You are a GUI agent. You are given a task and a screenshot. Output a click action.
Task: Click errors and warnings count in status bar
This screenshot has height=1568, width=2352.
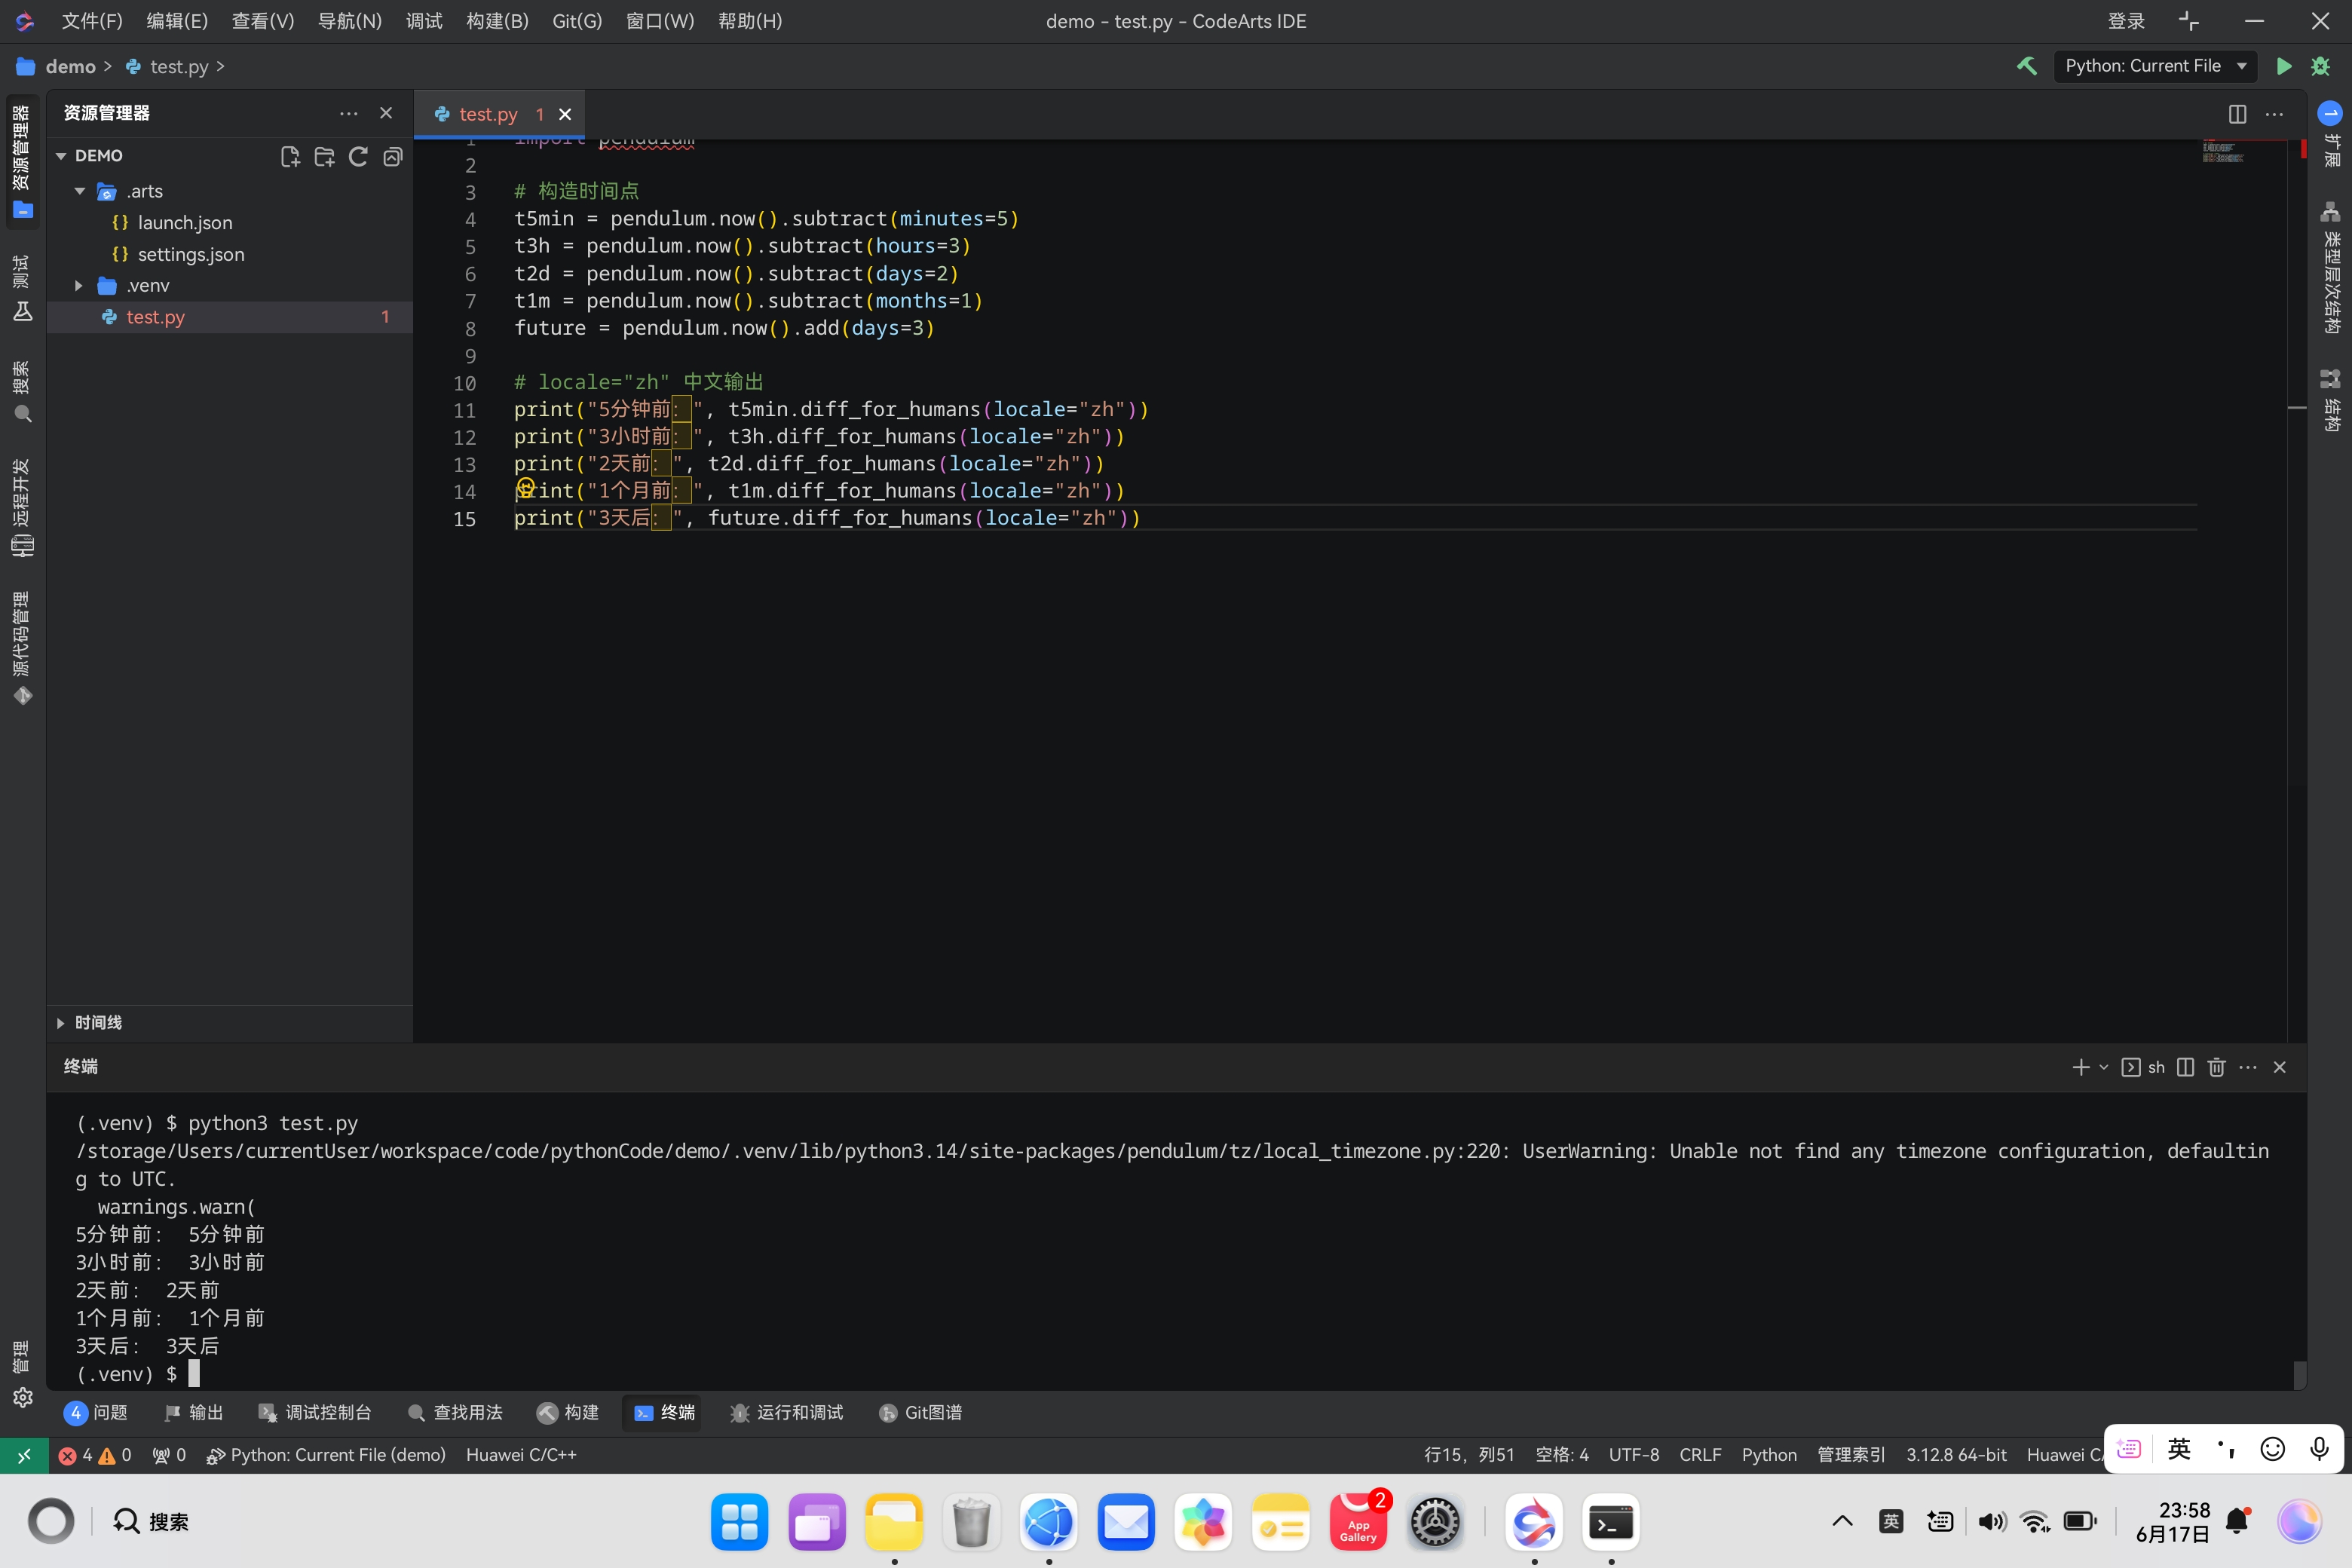pyautogui.click(x=94, y=1455)
